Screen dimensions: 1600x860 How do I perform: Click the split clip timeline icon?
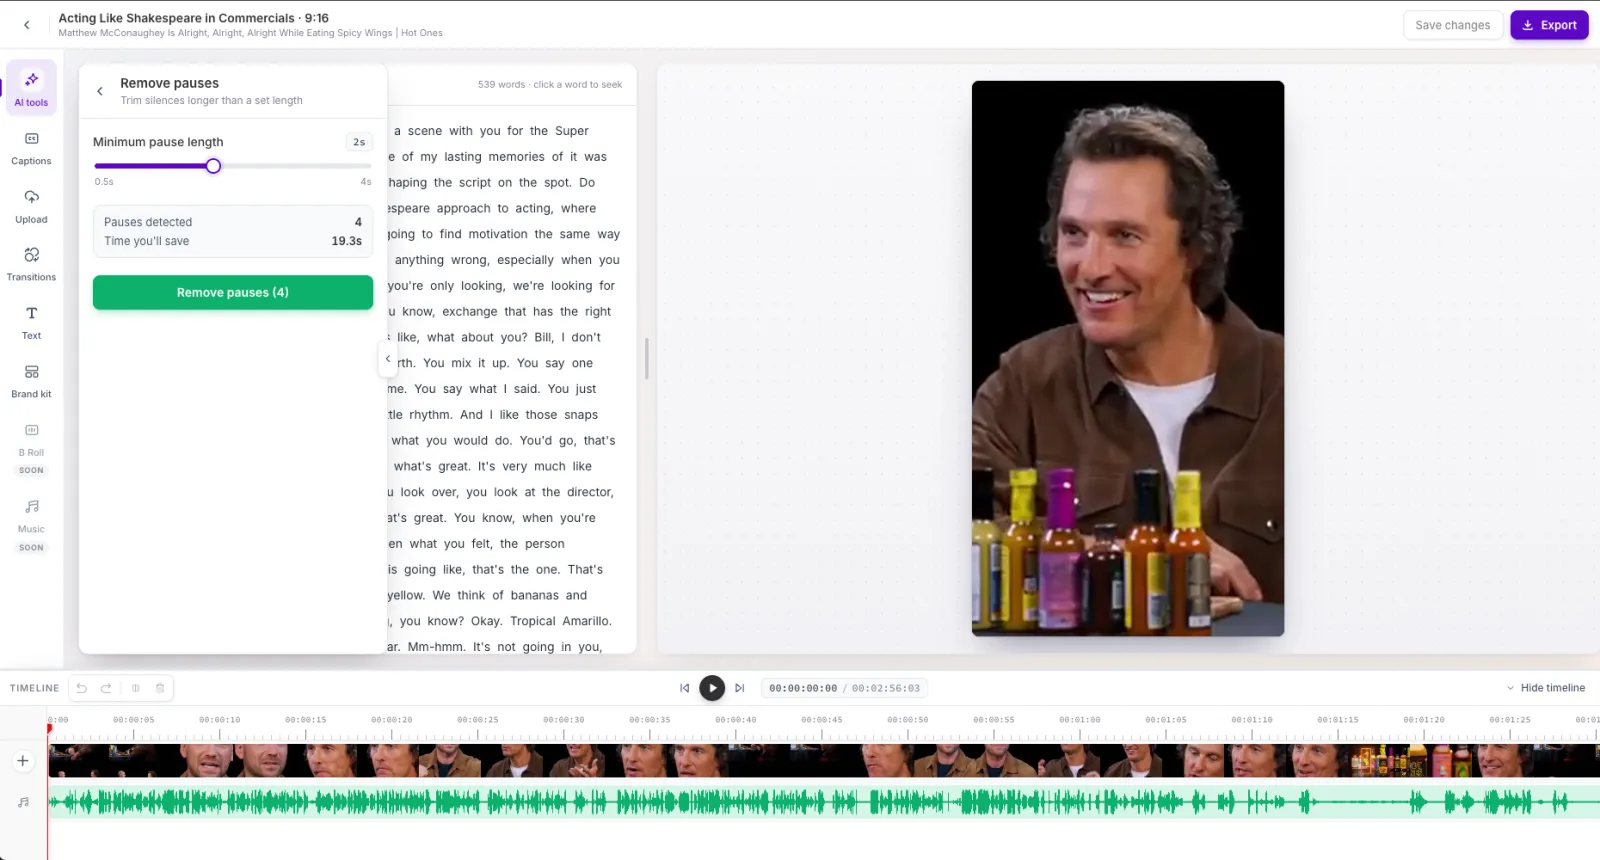pos(135,688)
